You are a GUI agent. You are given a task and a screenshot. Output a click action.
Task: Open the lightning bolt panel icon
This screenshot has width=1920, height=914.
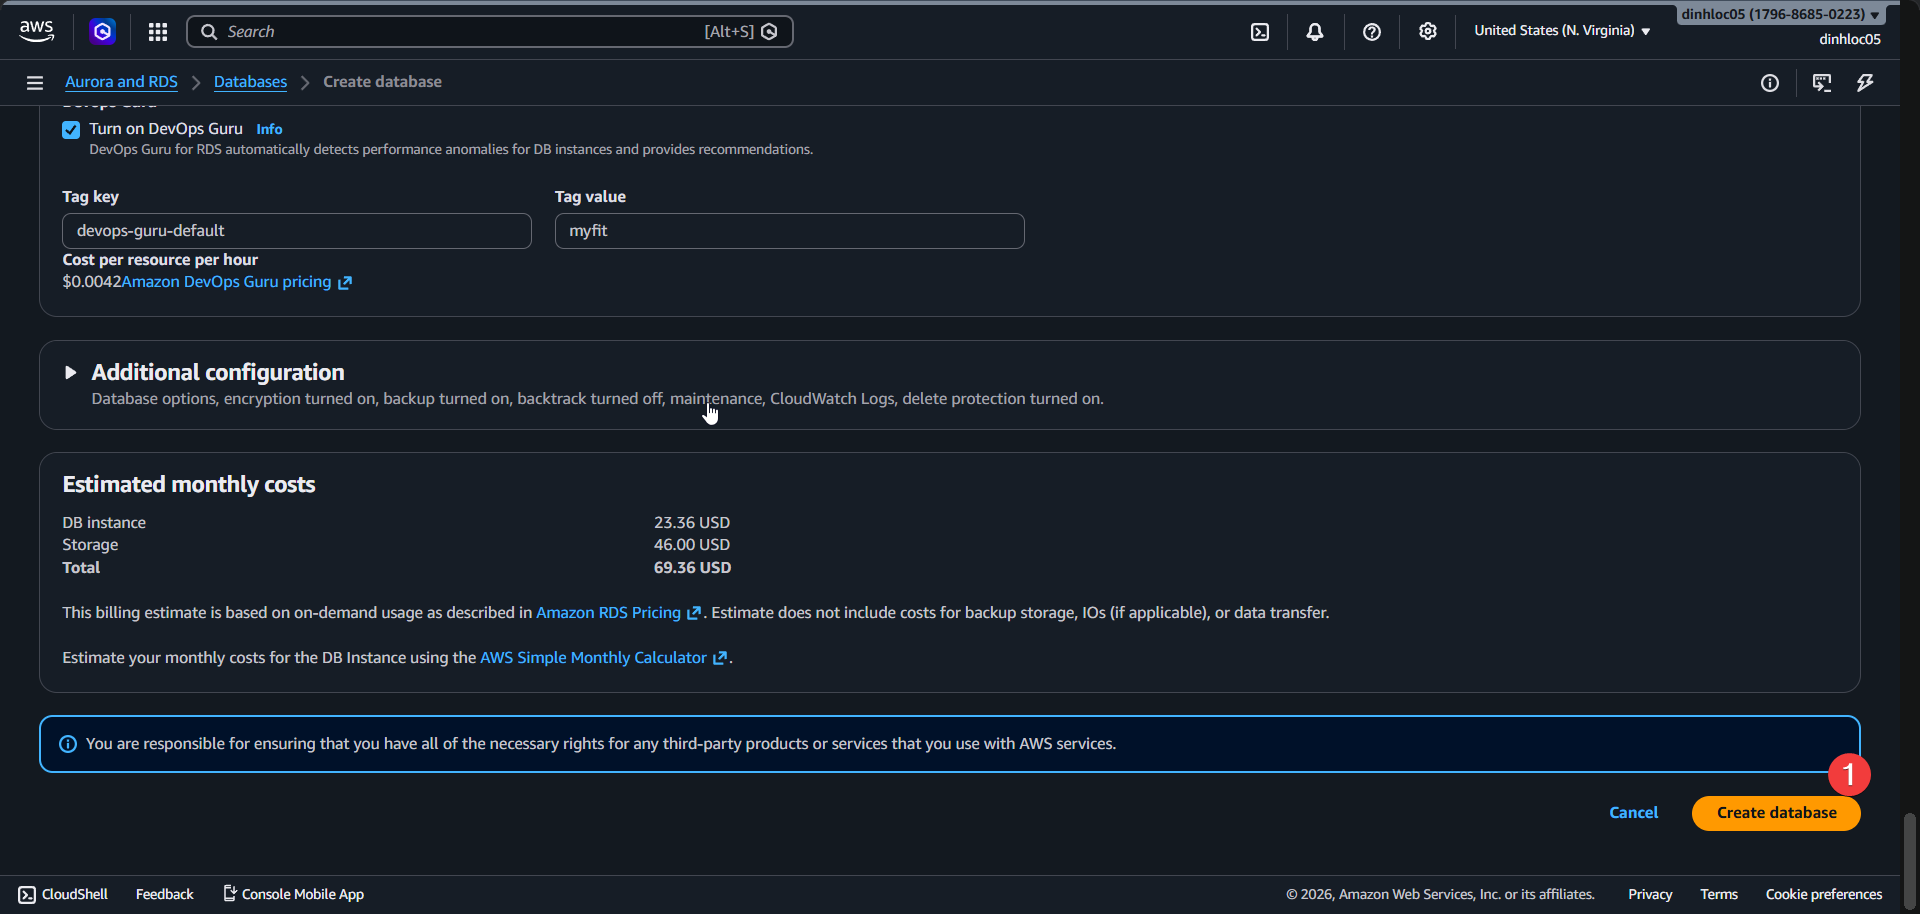coord(1865,83)
